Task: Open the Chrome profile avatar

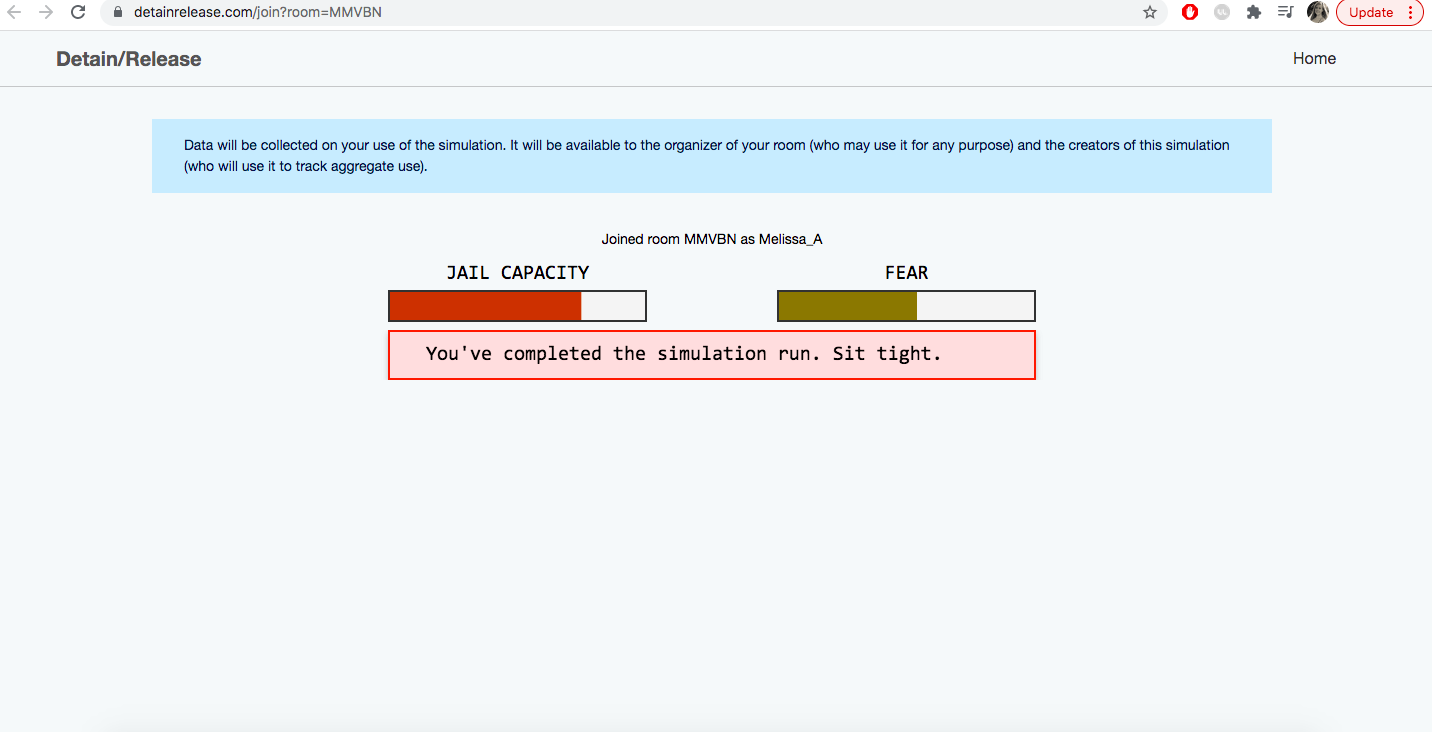Action: (x=1318, y=13)
